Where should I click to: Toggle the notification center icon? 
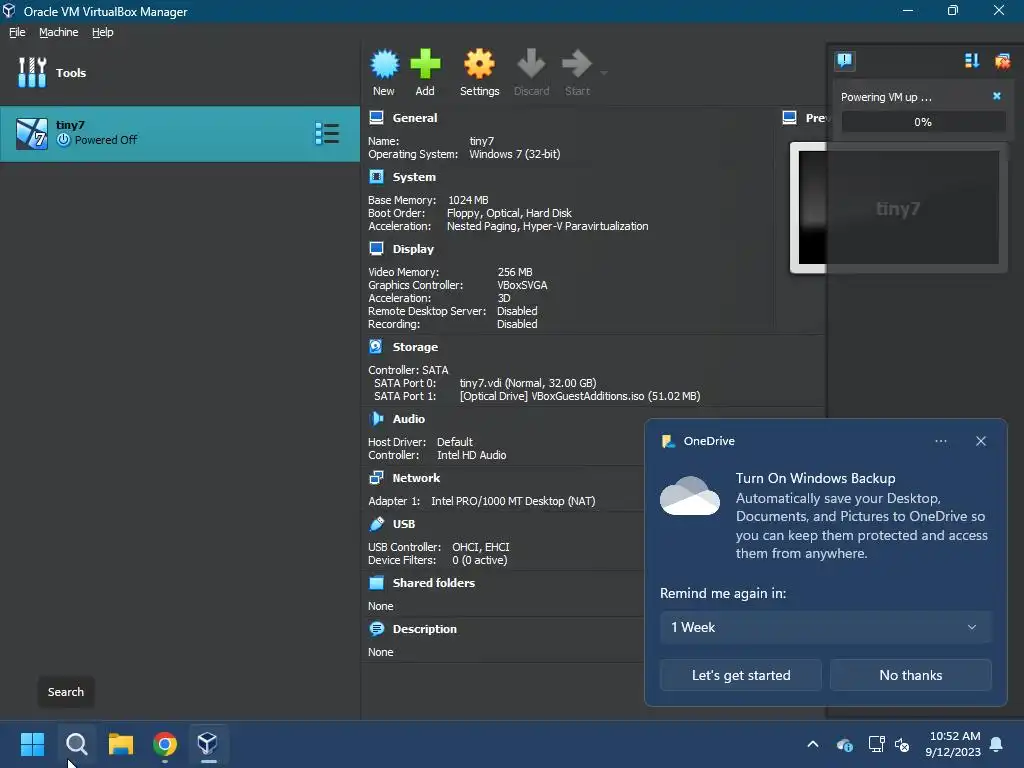click(844, 61)
